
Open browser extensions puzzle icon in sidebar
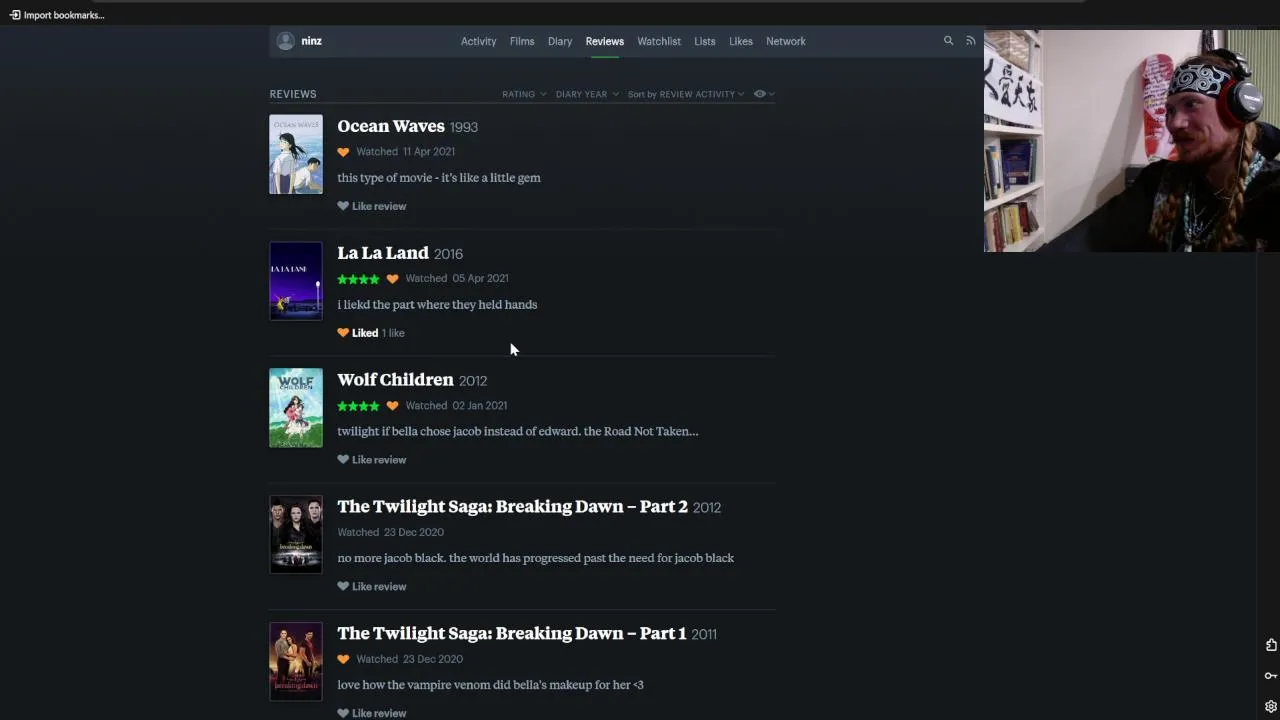[1271, 645]
